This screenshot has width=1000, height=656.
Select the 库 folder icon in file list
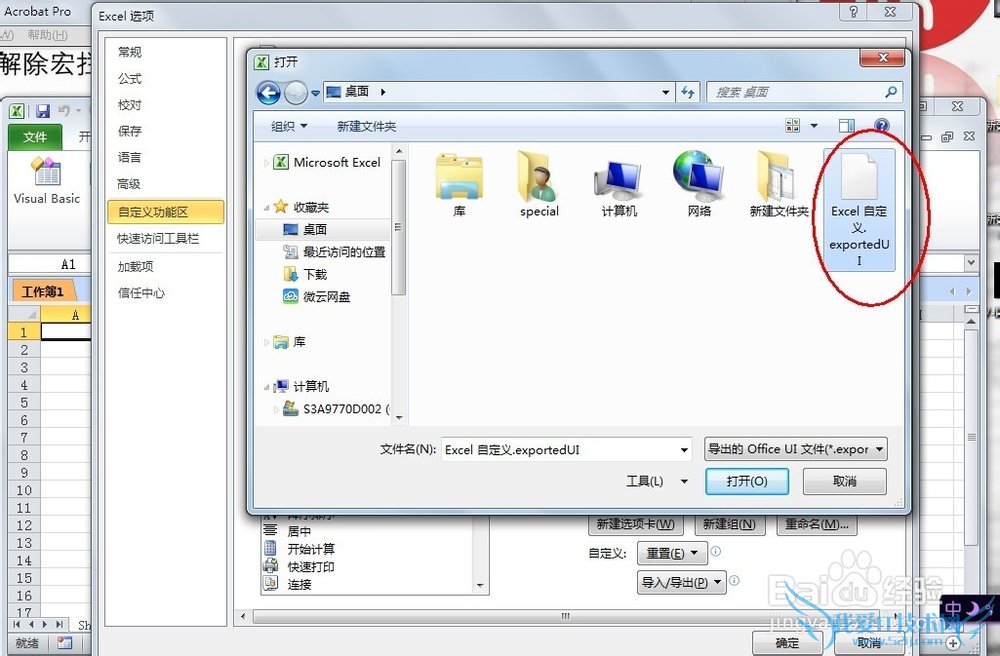point(459,185)
